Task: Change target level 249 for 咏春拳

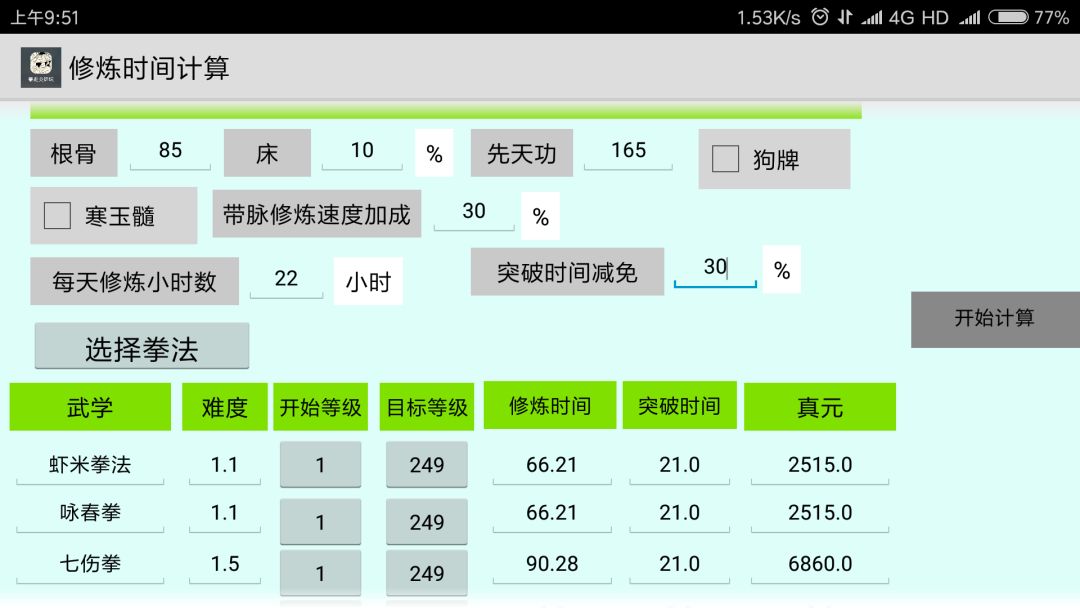Action: (x=426, y=522)
